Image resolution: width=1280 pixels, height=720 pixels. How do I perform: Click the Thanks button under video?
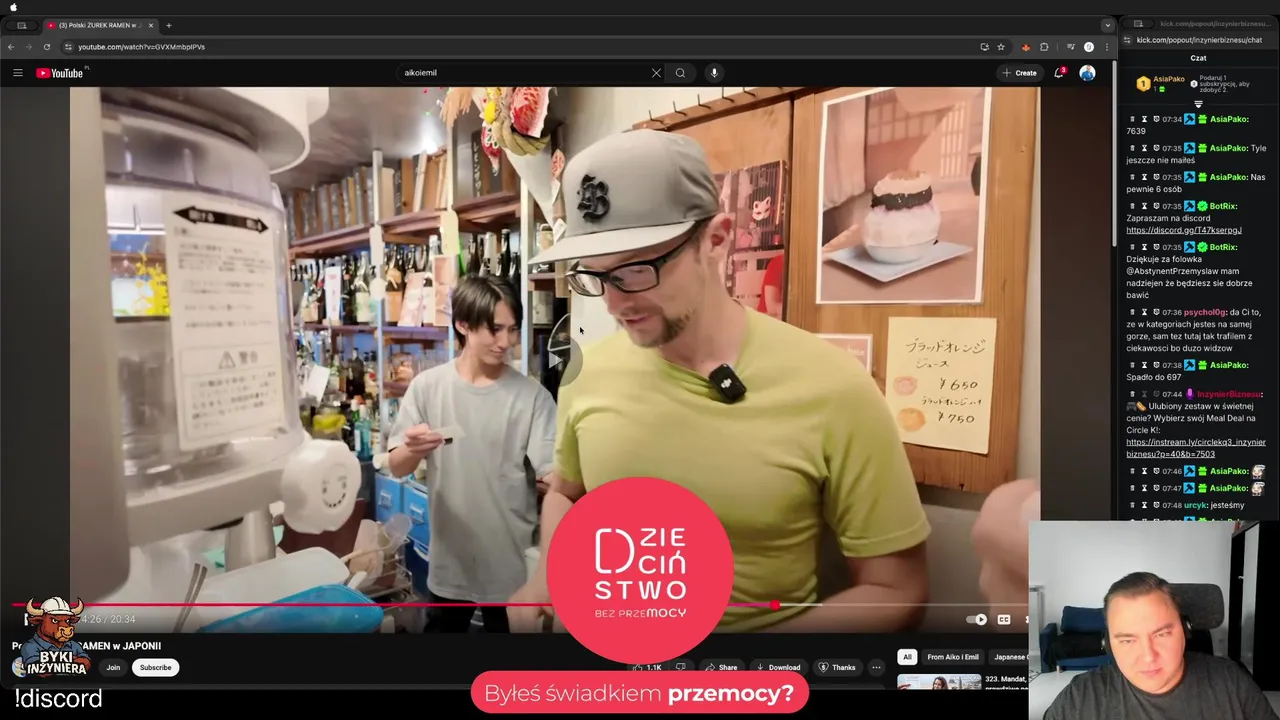[x=837, y=667]
